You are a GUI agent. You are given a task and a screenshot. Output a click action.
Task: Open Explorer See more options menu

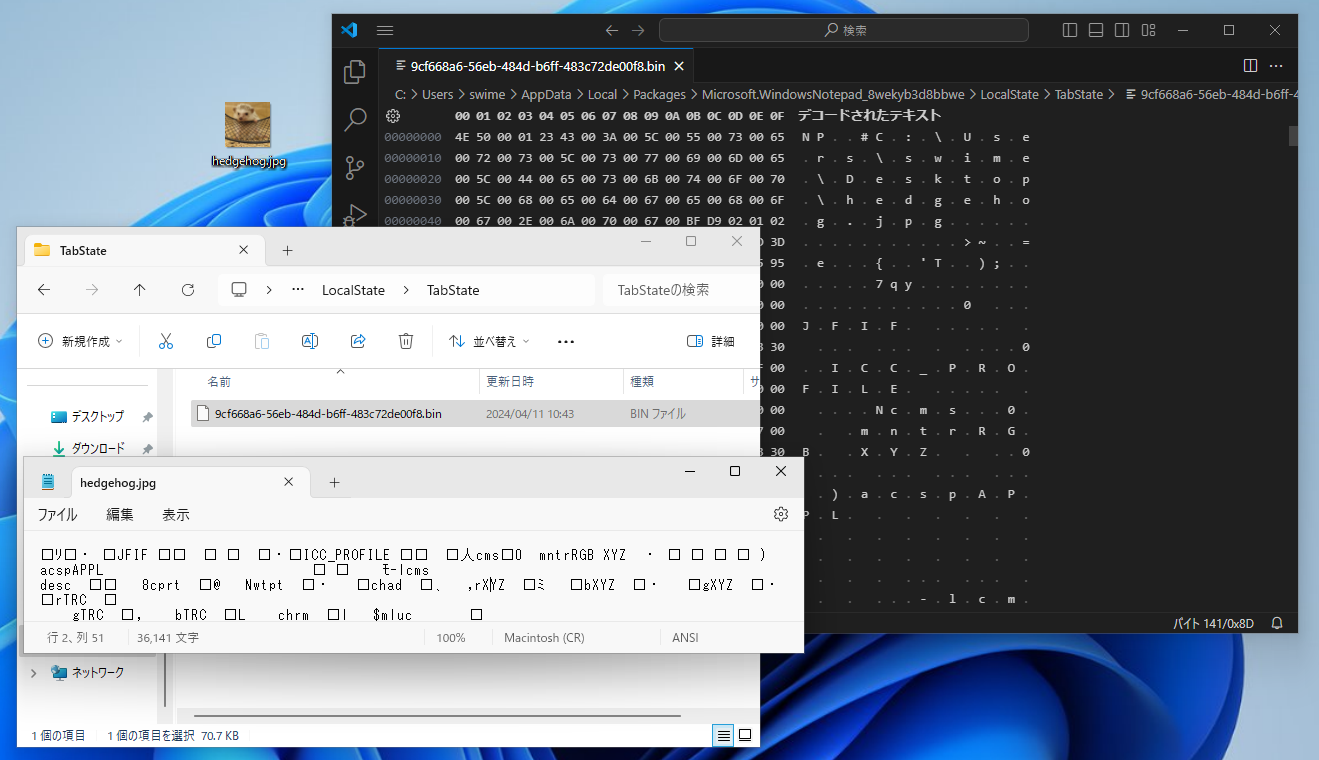click(x=566, y=341)
